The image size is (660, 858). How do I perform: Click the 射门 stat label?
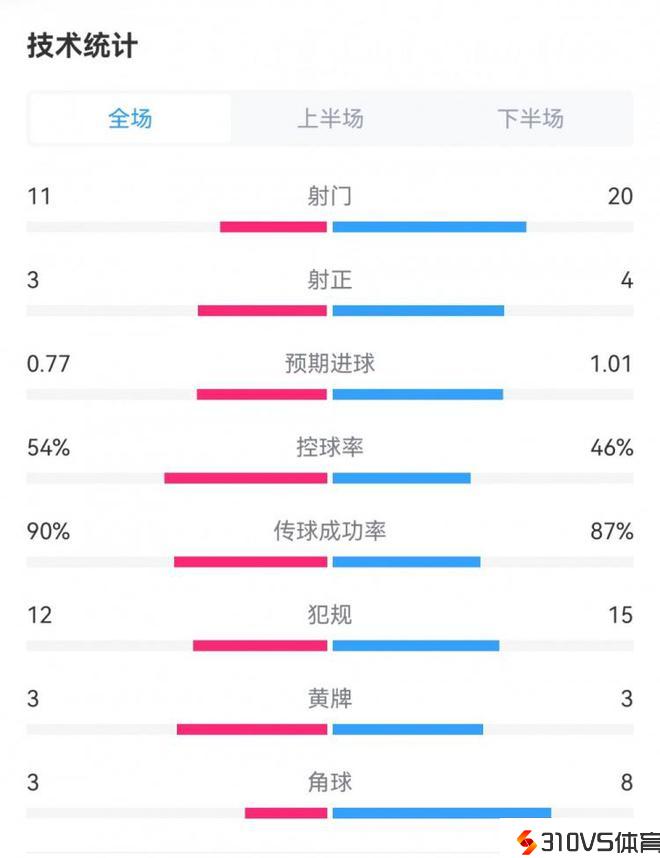(330, 196)
